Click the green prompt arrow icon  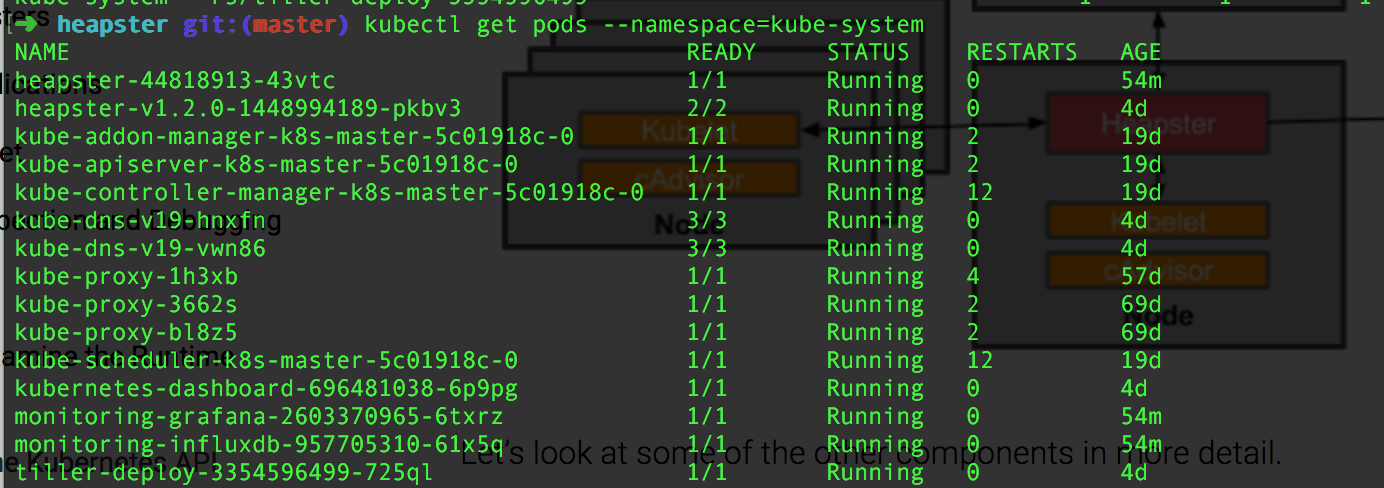tap(31, 24)
